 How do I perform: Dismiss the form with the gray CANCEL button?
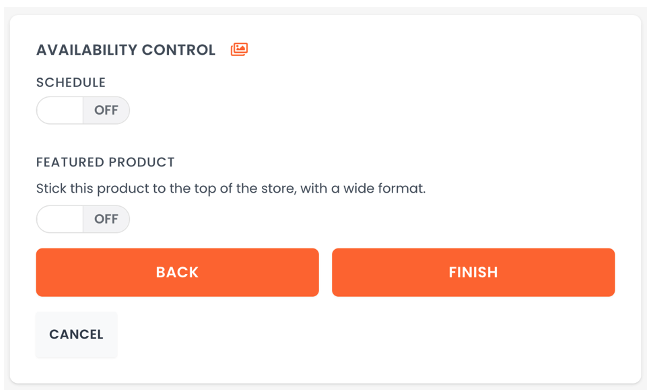[x=77, y=335]
